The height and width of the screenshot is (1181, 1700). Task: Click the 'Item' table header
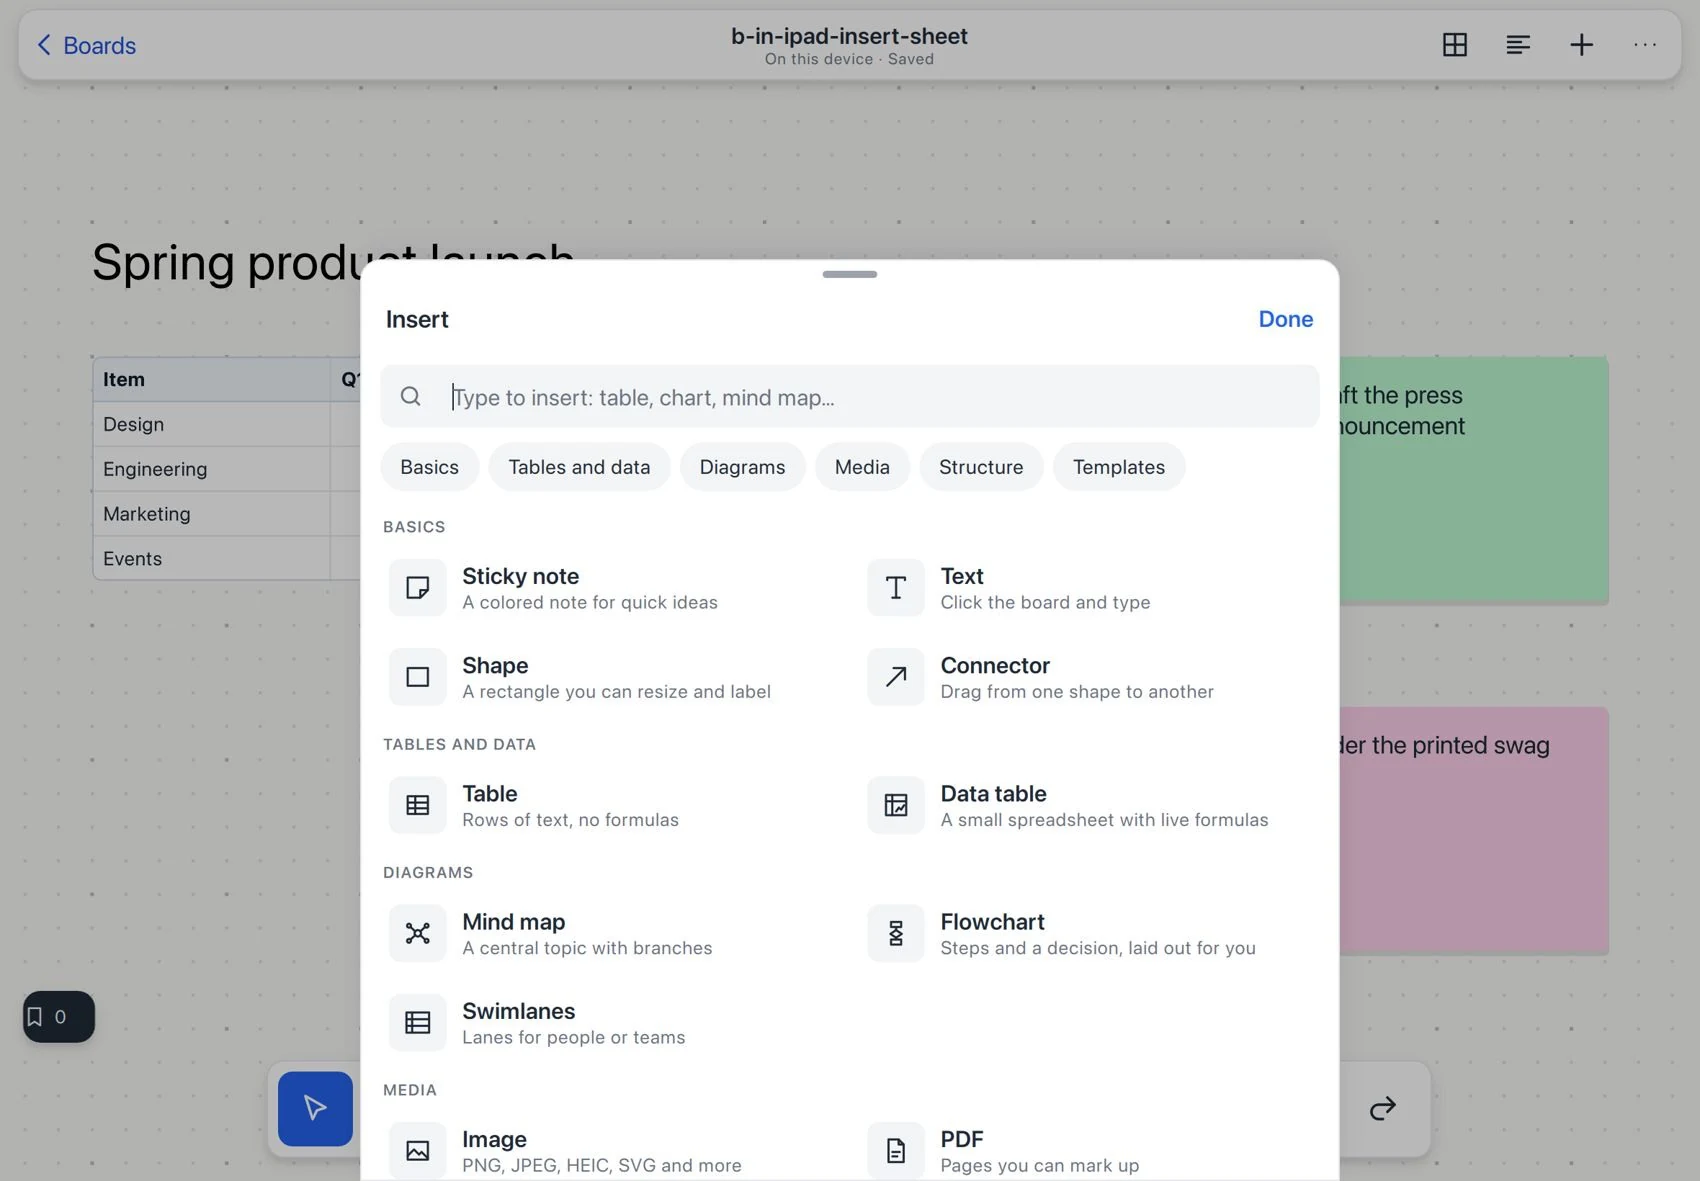212,379
